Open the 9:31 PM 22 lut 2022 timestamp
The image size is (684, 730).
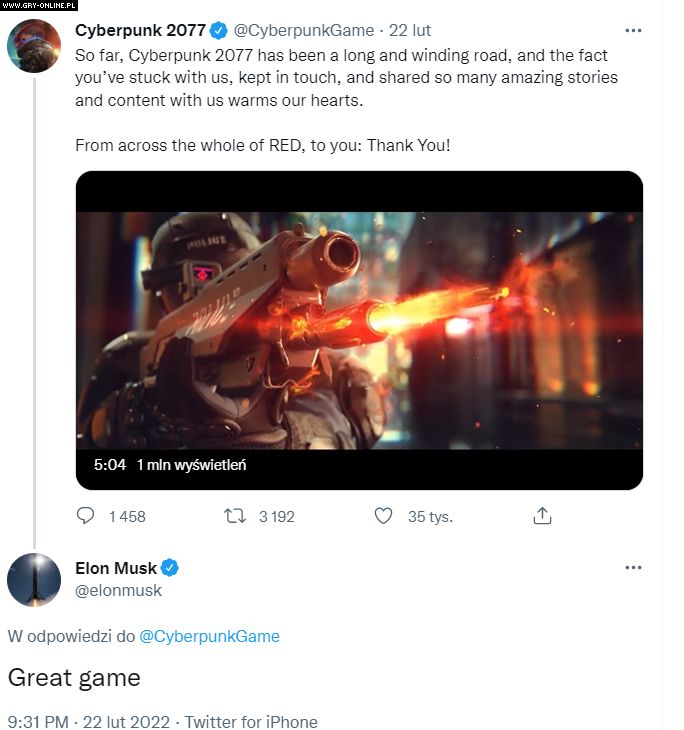pyautogui.click(x=88, y=721)
